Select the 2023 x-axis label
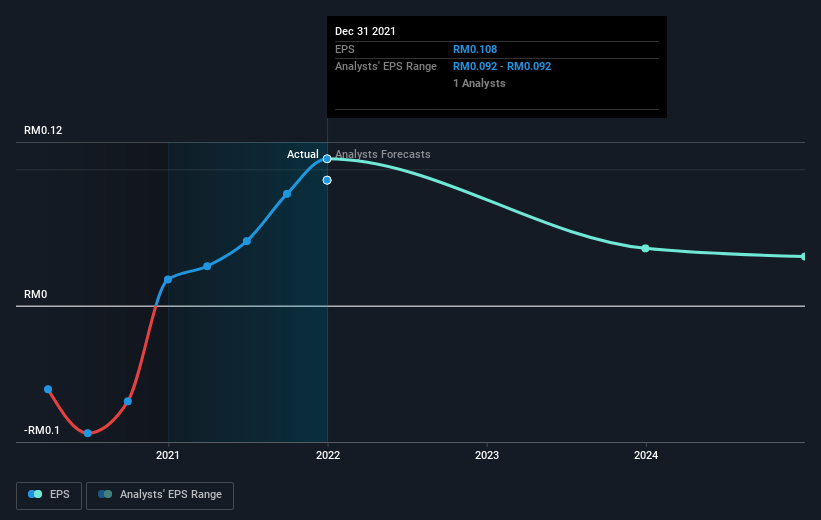Image resolution: width=821 pixels, height=520 pixels. pos(487,456)
